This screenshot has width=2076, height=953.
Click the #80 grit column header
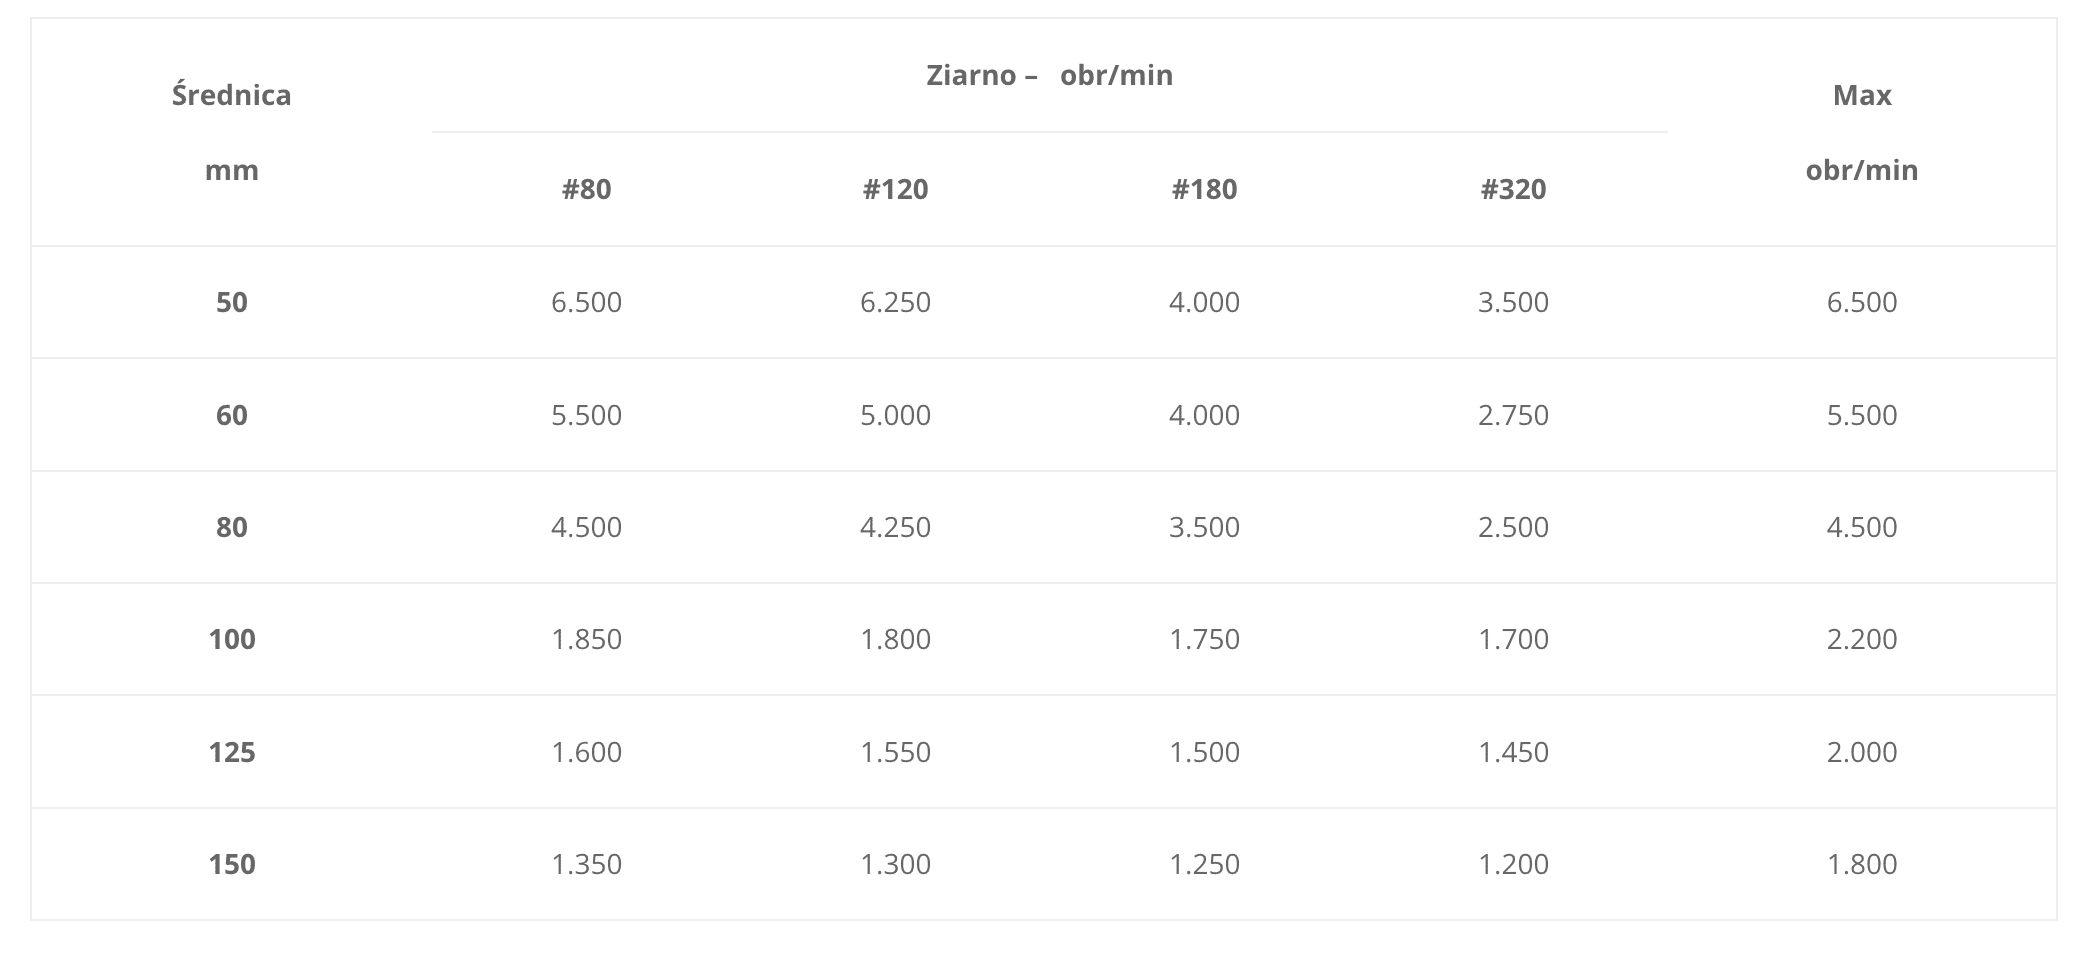point(586,189)
